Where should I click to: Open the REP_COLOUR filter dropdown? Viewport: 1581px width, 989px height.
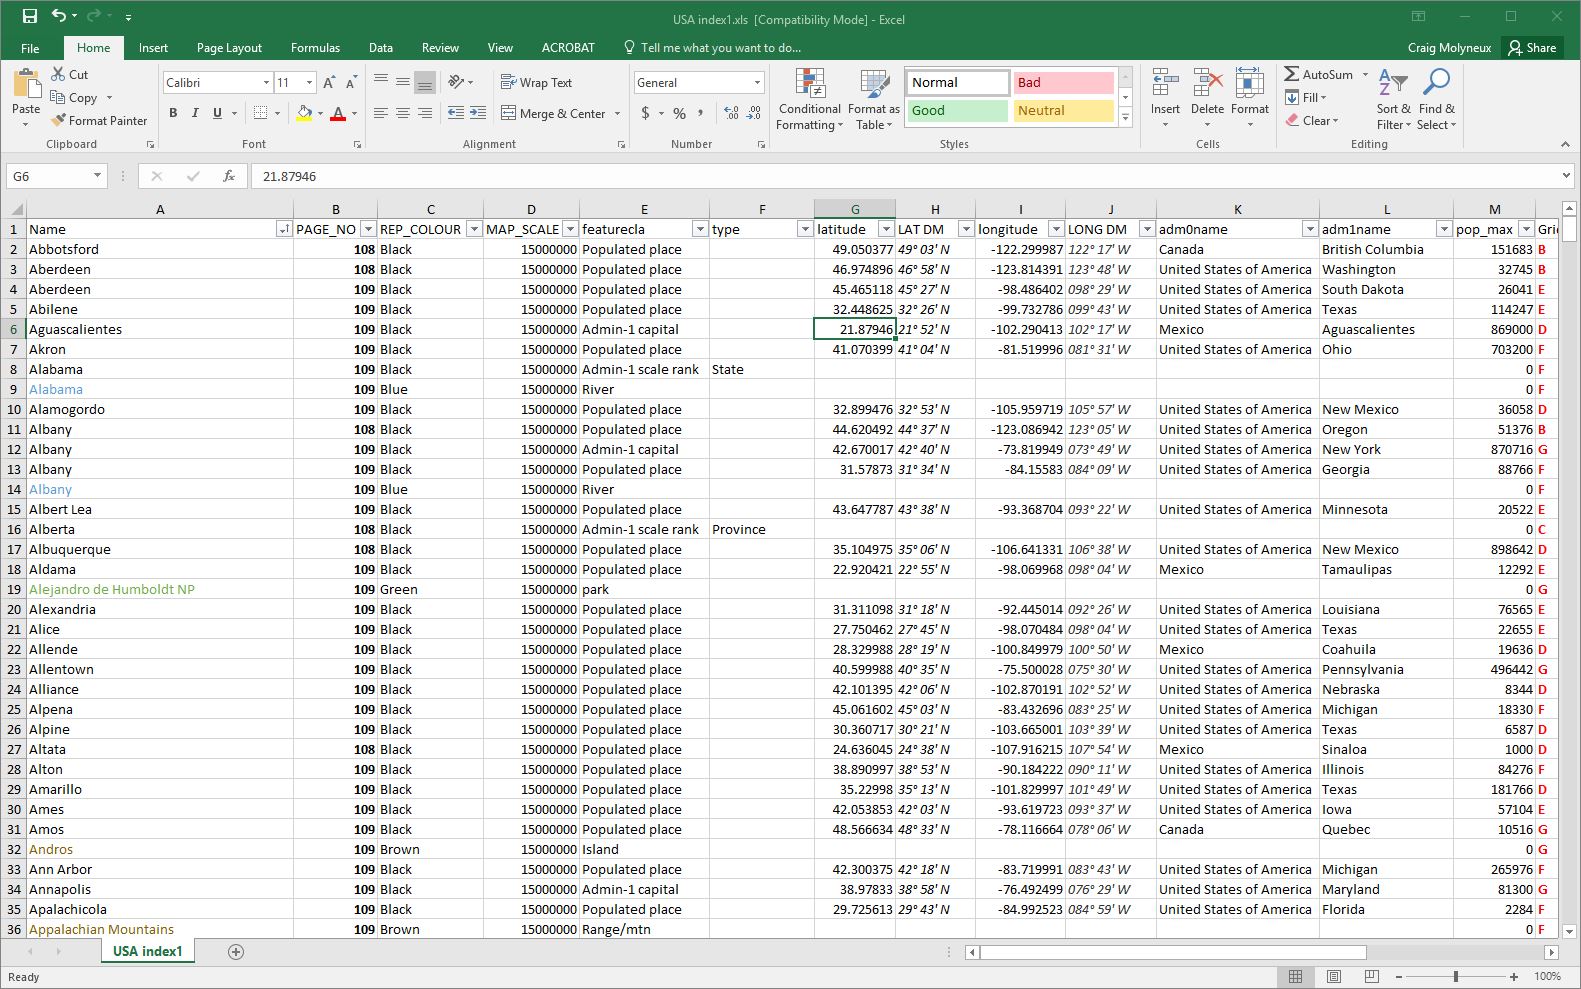click(474, 229)
